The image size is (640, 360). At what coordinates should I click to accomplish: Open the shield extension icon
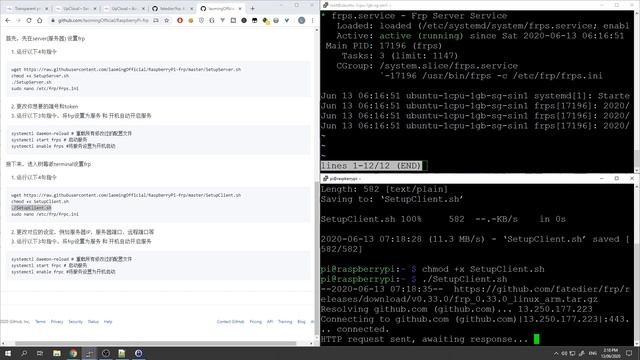click(201, 20)
